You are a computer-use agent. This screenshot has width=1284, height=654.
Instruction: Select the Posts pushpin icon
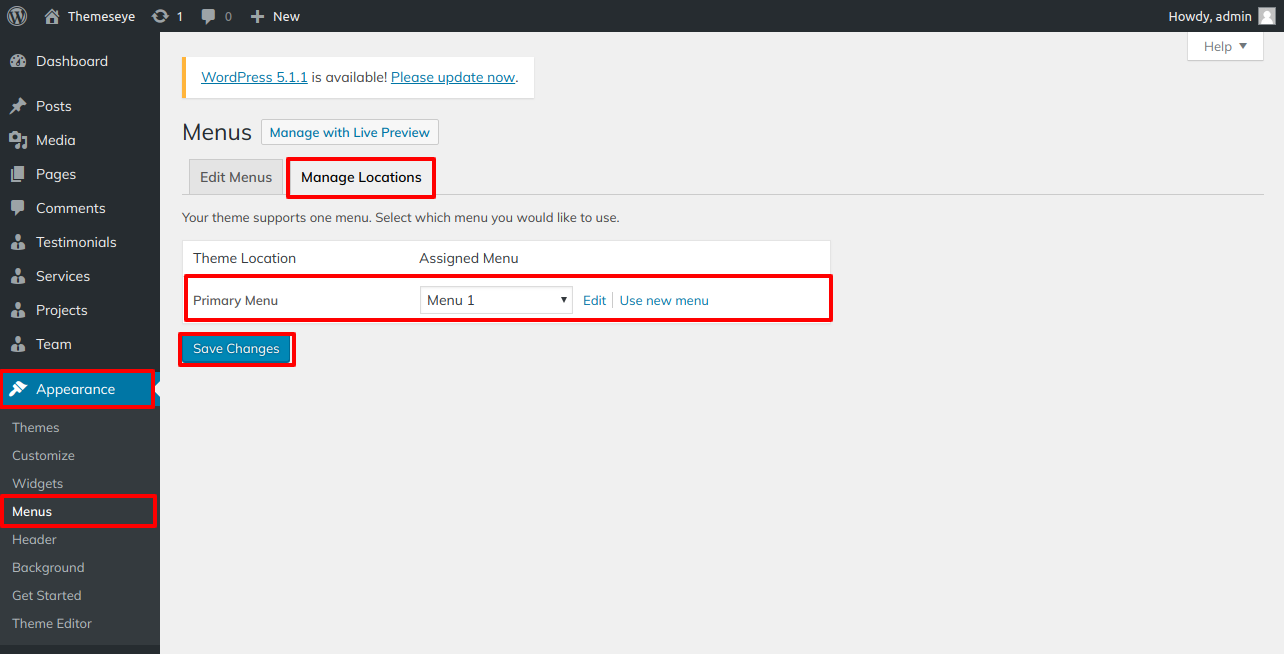click(x=18, y=106)
